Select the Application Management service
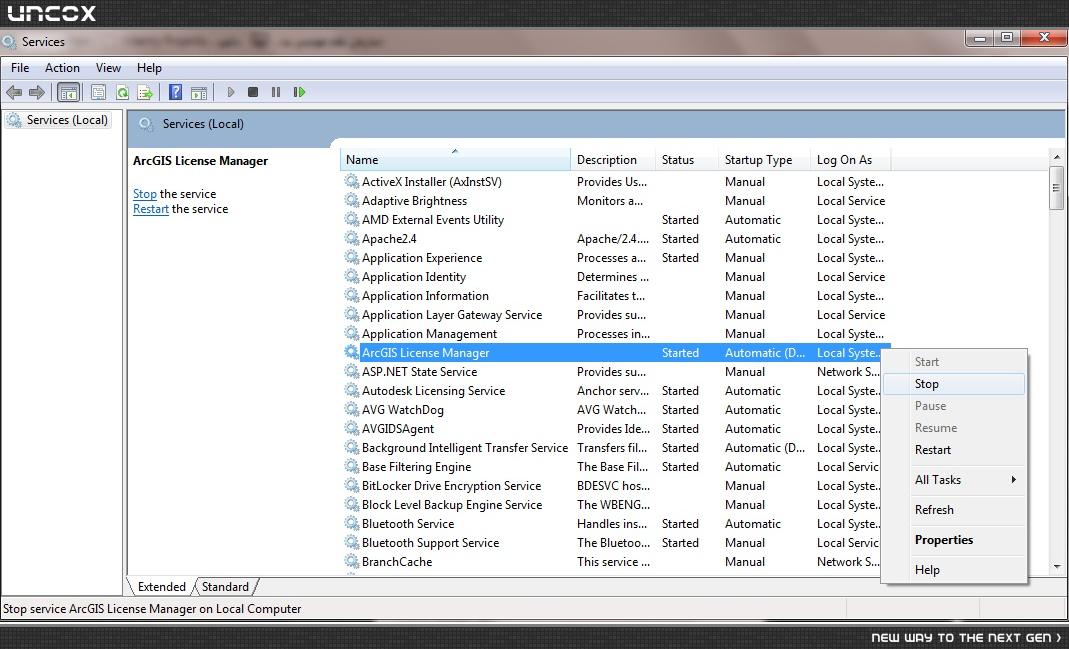This screenshot has height=649, width=1069. (x=615, y=334)
